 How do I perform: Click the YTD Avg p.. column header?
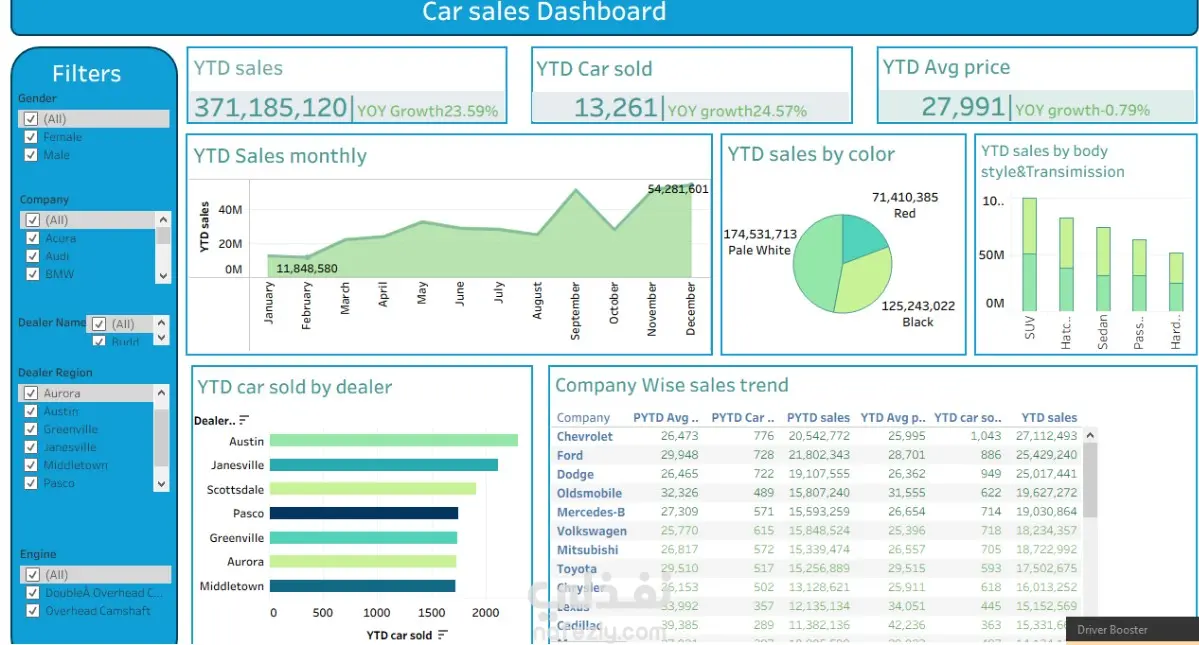tap(892, 417)
